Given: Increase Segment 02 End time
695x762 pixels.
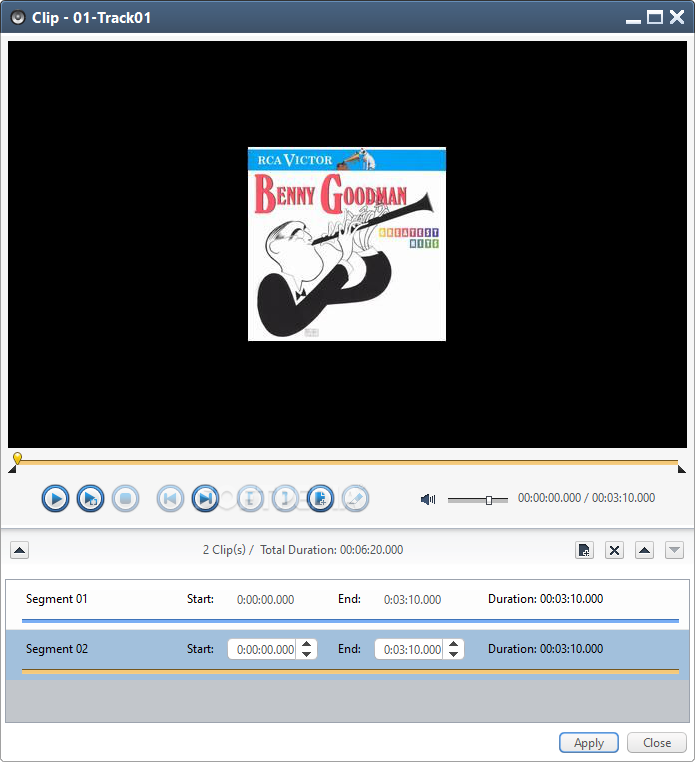Looking at the screenshot, I should point(453,644).
